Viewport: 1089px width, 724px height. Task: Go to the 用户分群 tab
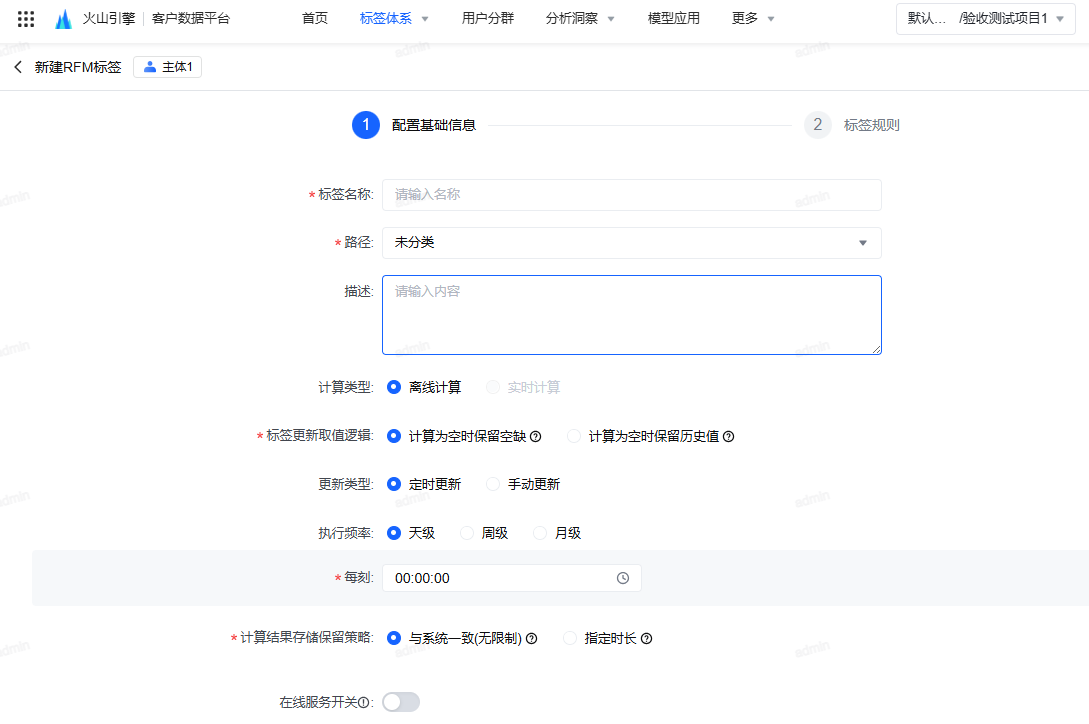(x=488, y=18)
